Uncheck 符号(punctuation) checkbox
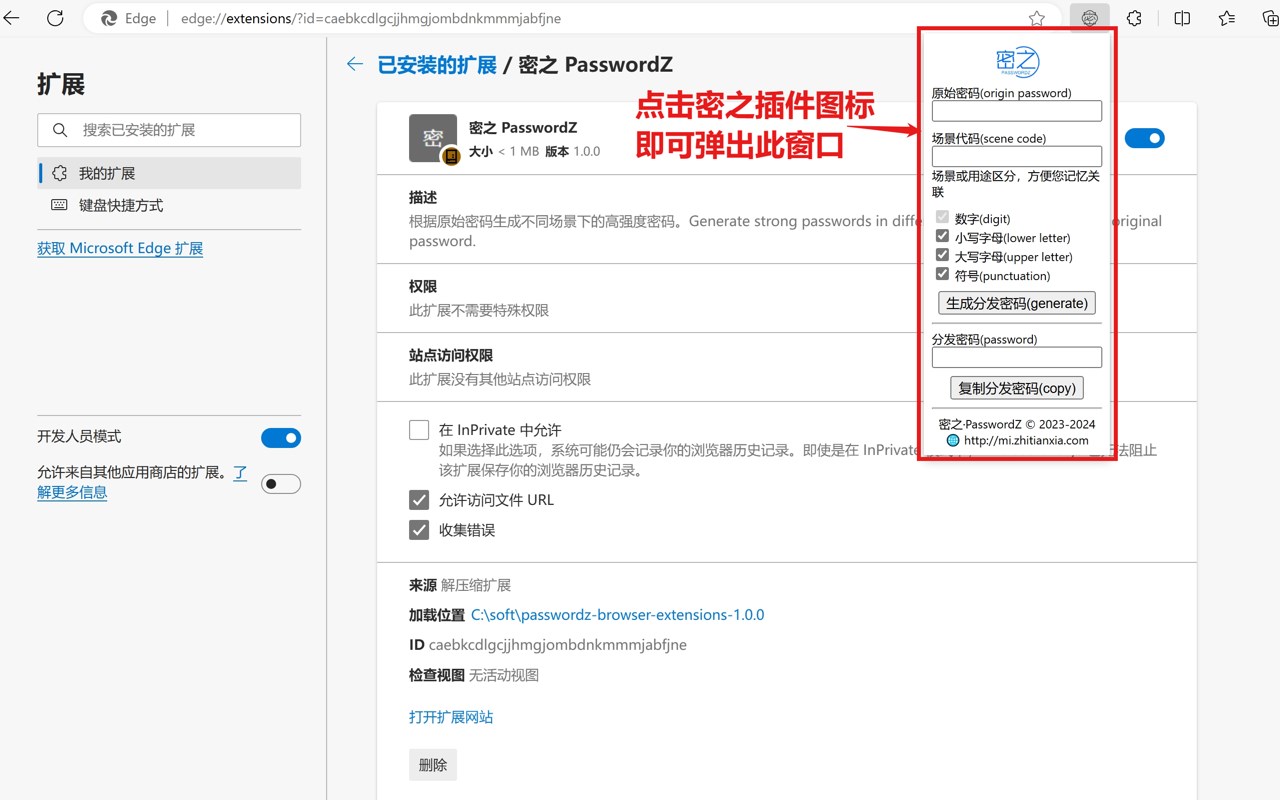The height and width of the screenshot is (800, 1280). click(942, 274)
